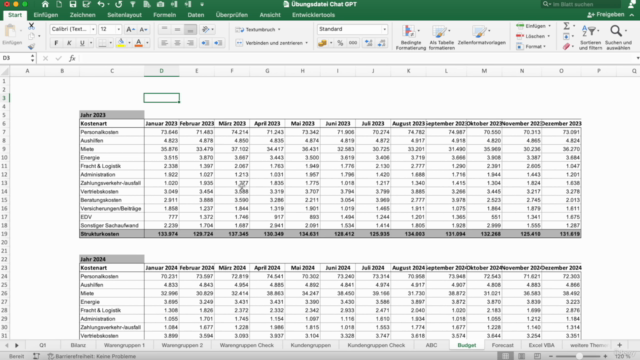
Task: Decrease indent in alignment group
Action: 205,43
